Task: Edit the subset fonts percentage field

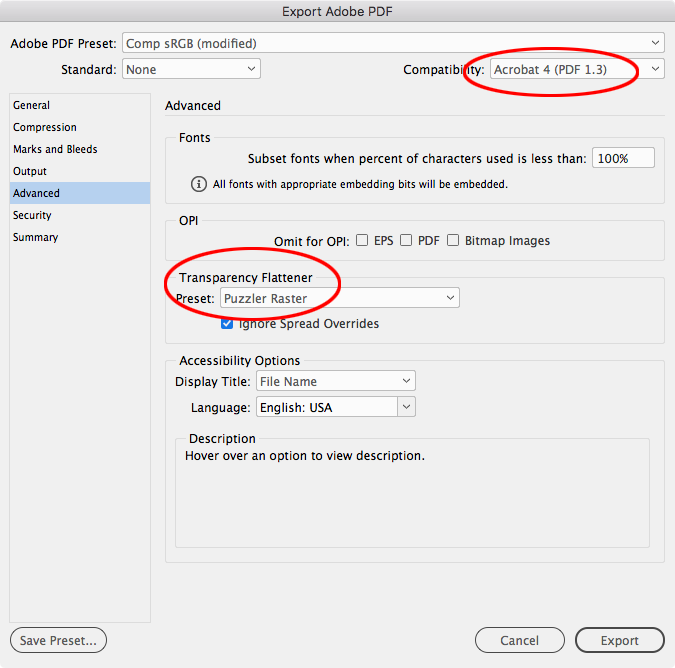Action: (623, 158)
